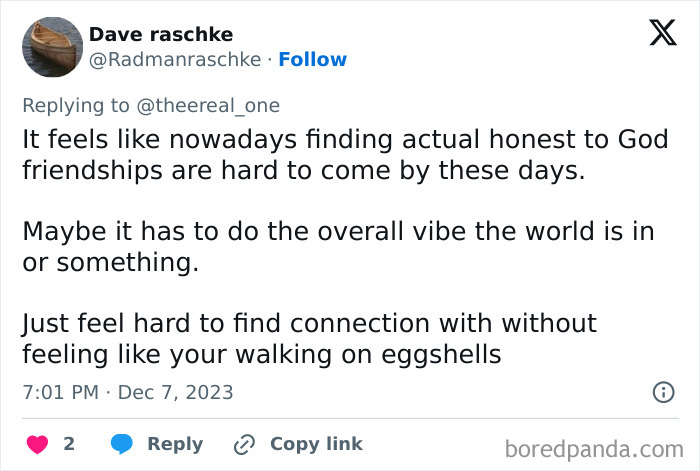Click the paragraph about honest to God friendships

point(345,155)
